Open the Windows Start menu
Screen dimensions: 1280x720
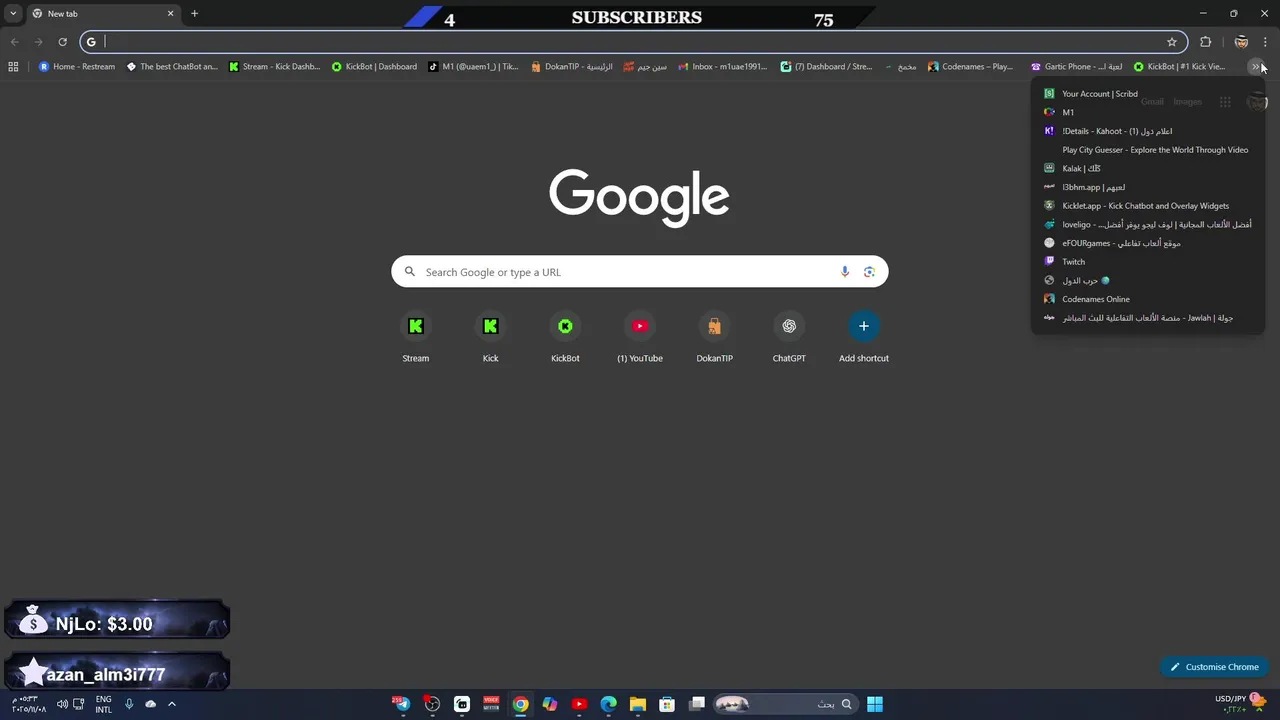point(875,704)
